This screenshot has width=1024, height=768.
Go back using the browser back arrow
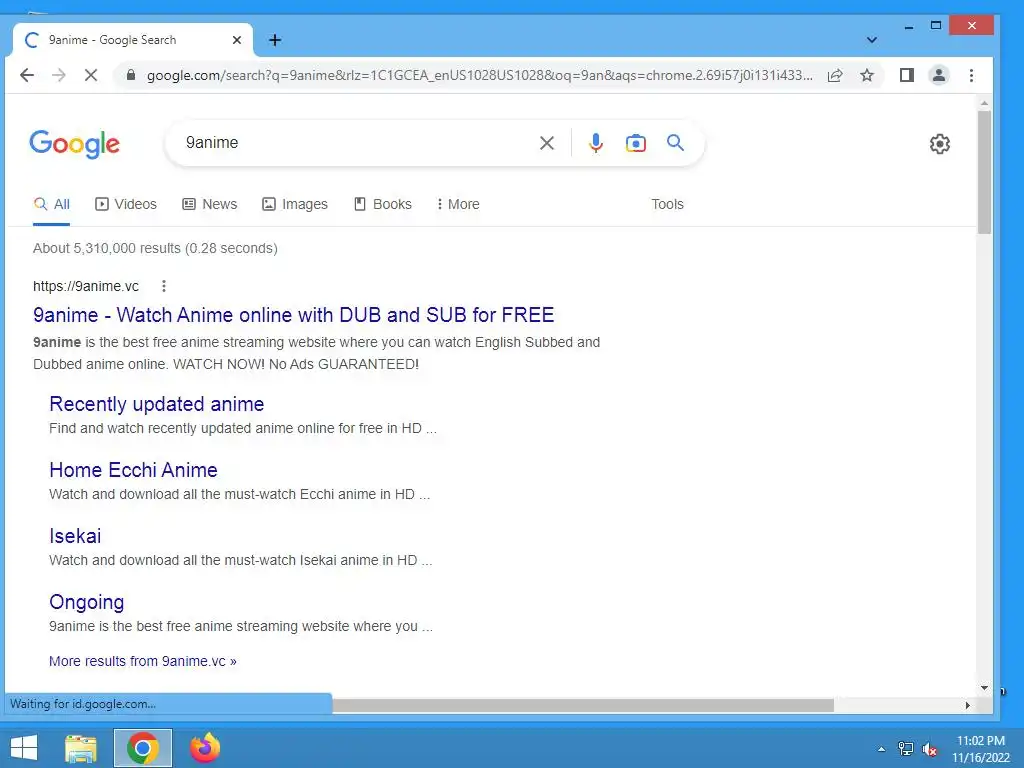click(x=27, y=75)
